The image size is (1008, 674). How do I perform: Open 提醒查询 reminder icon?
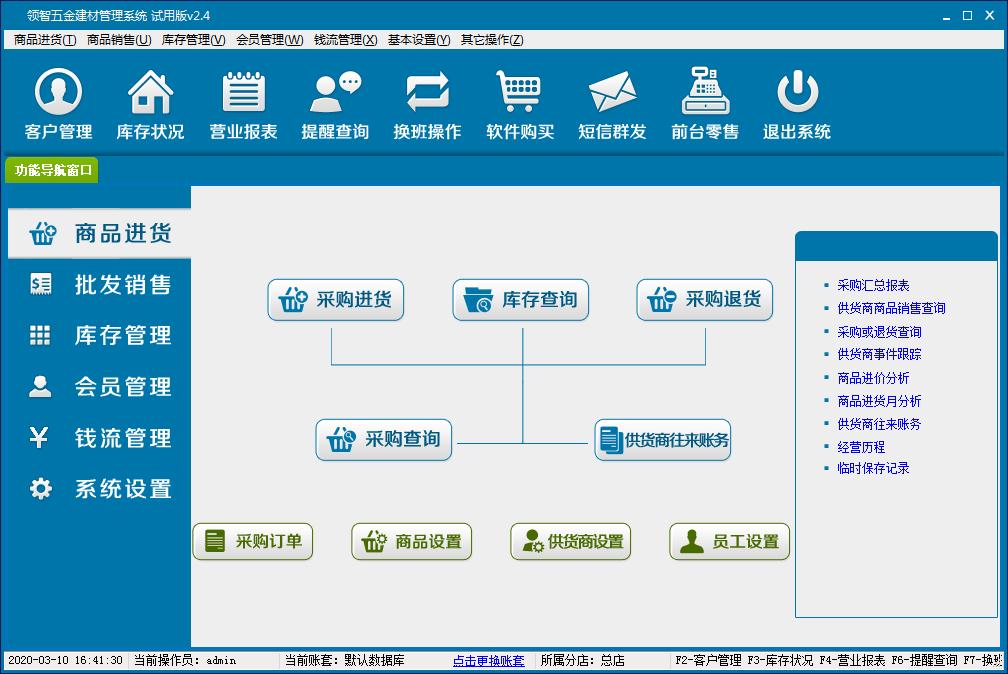pyautogui.click(x=335, y=104)
